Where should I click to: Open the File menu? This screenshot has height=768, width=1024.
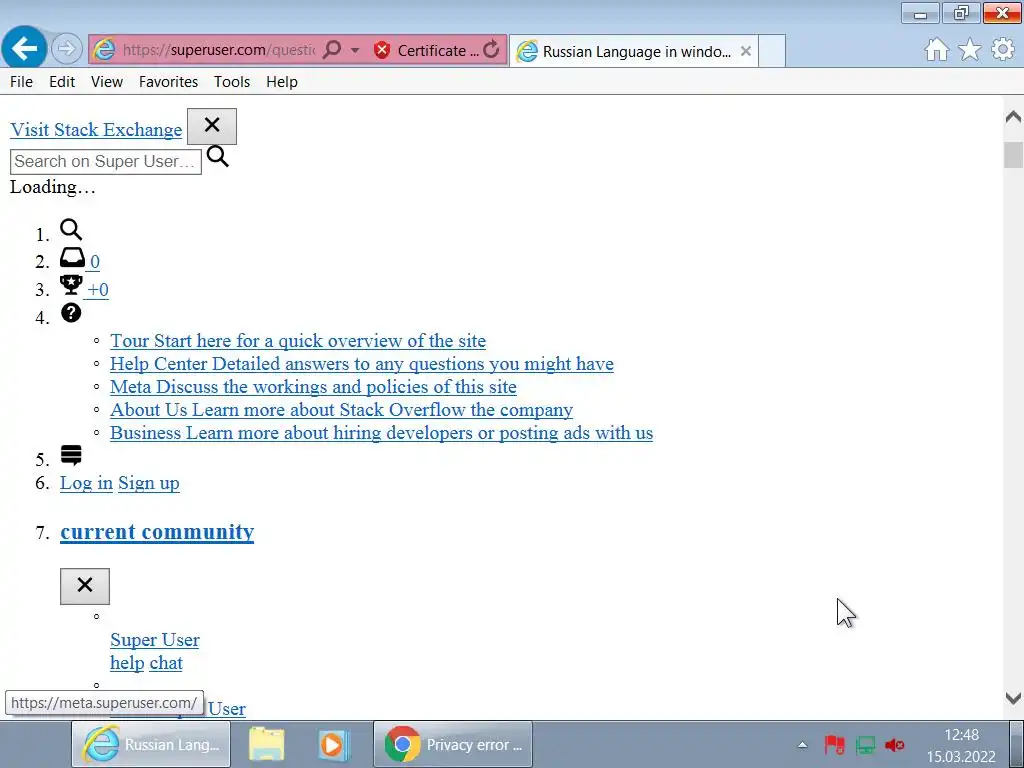pos(22,82)
